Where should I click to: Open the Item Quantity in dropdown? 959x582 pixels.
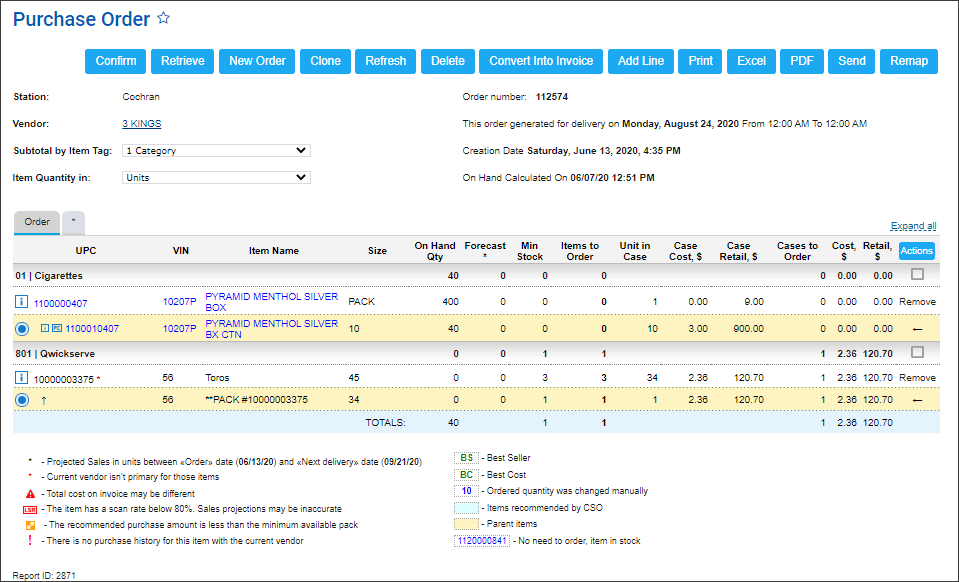tap(216, 178)
